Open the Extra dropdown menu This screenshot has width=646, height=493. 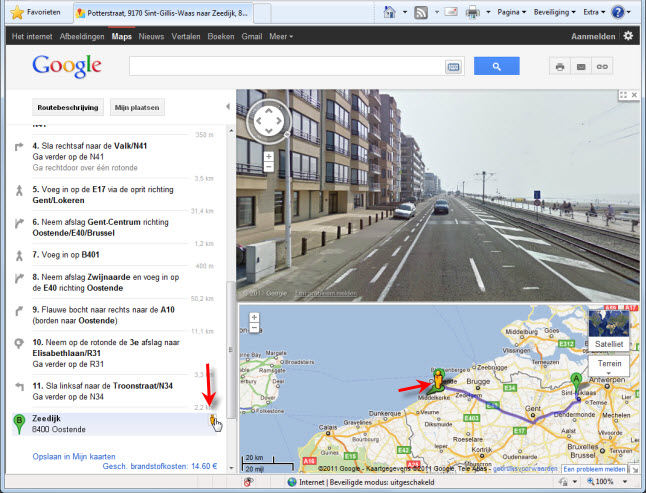click(x=594, y=12)
